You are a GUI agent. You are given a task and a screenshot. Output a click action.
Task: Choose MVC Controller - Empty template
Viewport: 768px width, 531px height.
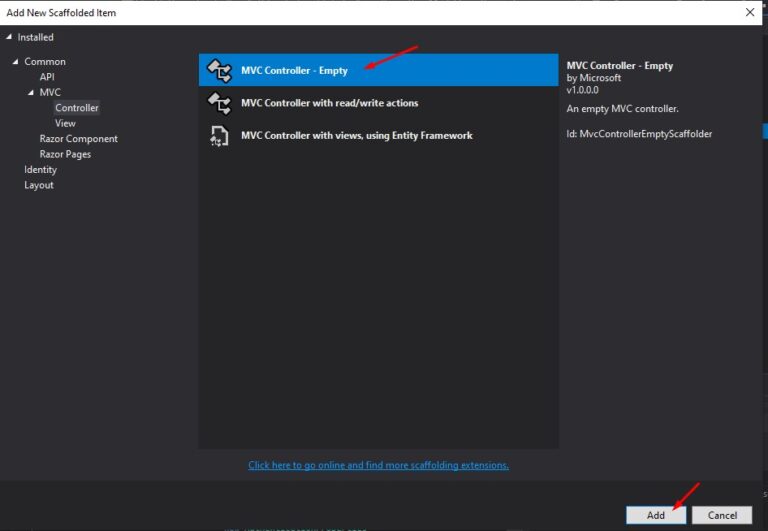(x=294, y=71)
